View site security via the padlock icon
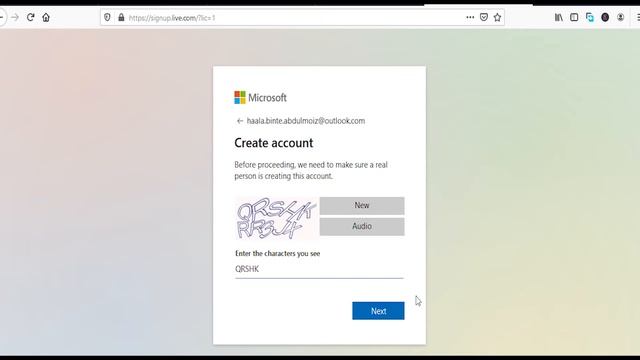 pyautogui.click(x=121, y=18)
